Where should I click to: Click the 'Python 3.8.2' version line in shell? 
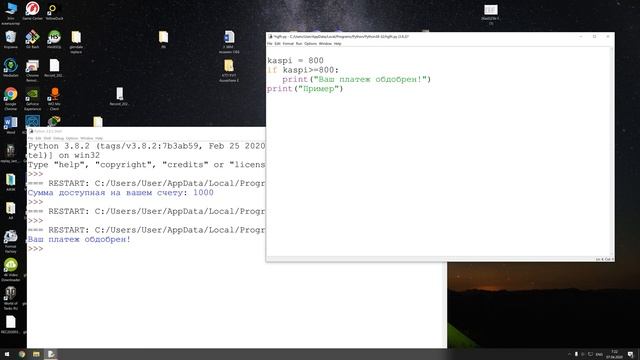(146, 146)
